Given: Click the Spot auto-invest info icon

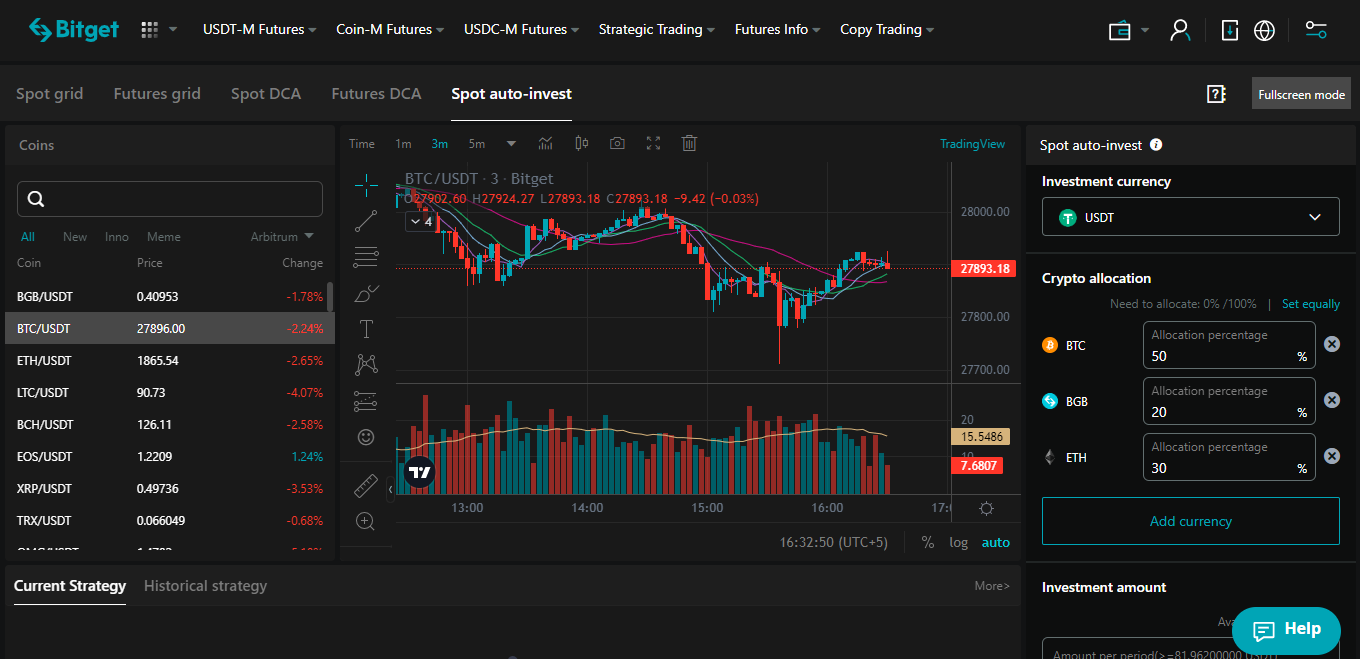Looking at the screenshot, I should pyautogui.click(x=1156, y=144).
